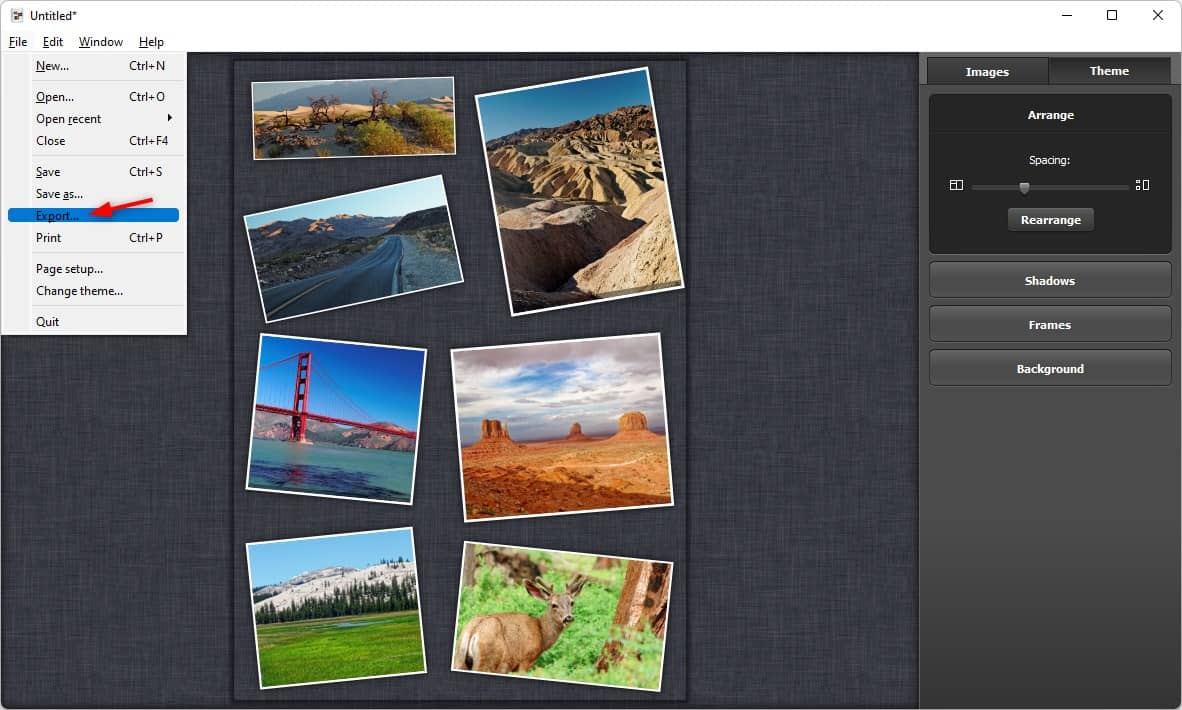Choose New... from the File menu
This screenshot has height=710, width=1182.
click(x=93, y=66)
